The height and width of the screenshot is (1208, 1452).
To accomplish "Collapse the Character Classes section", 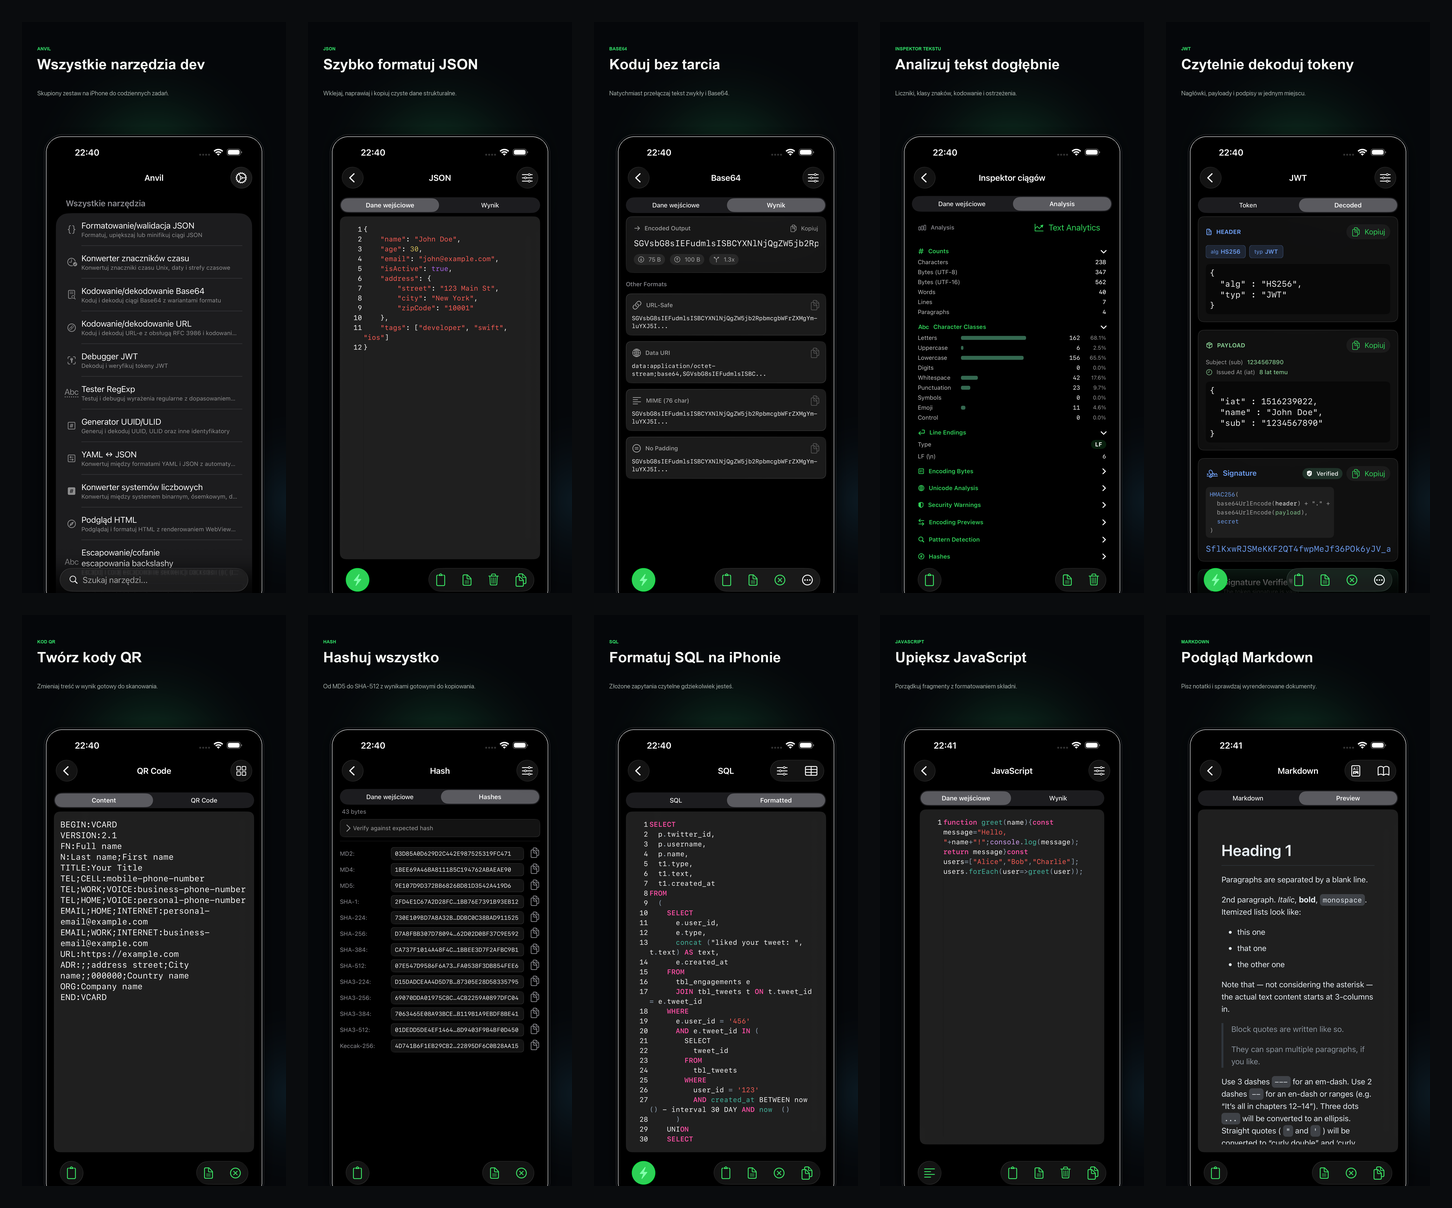I will coord(1103,327).
